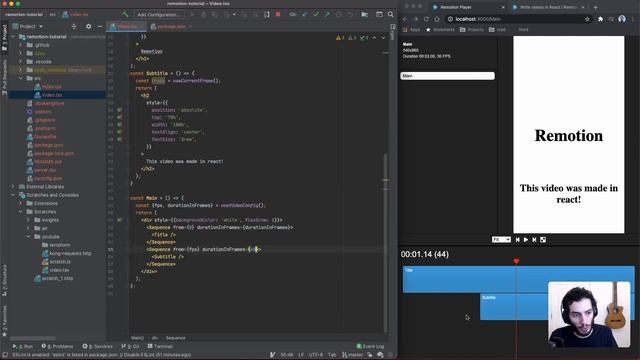640x360 pixels.
Task: Click next highlighted error down arrow in editor
Action: tap(383, 38)
